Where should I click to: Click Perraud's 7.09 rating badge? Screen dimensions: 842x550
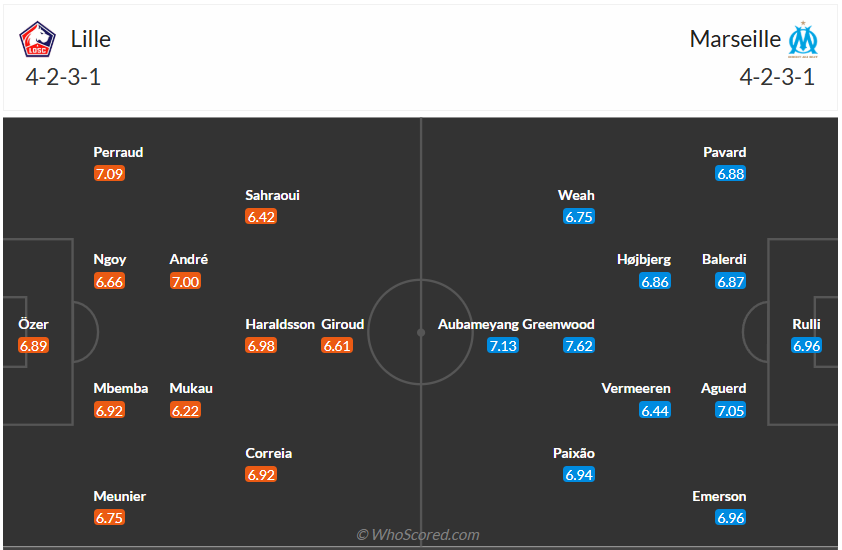109,174
